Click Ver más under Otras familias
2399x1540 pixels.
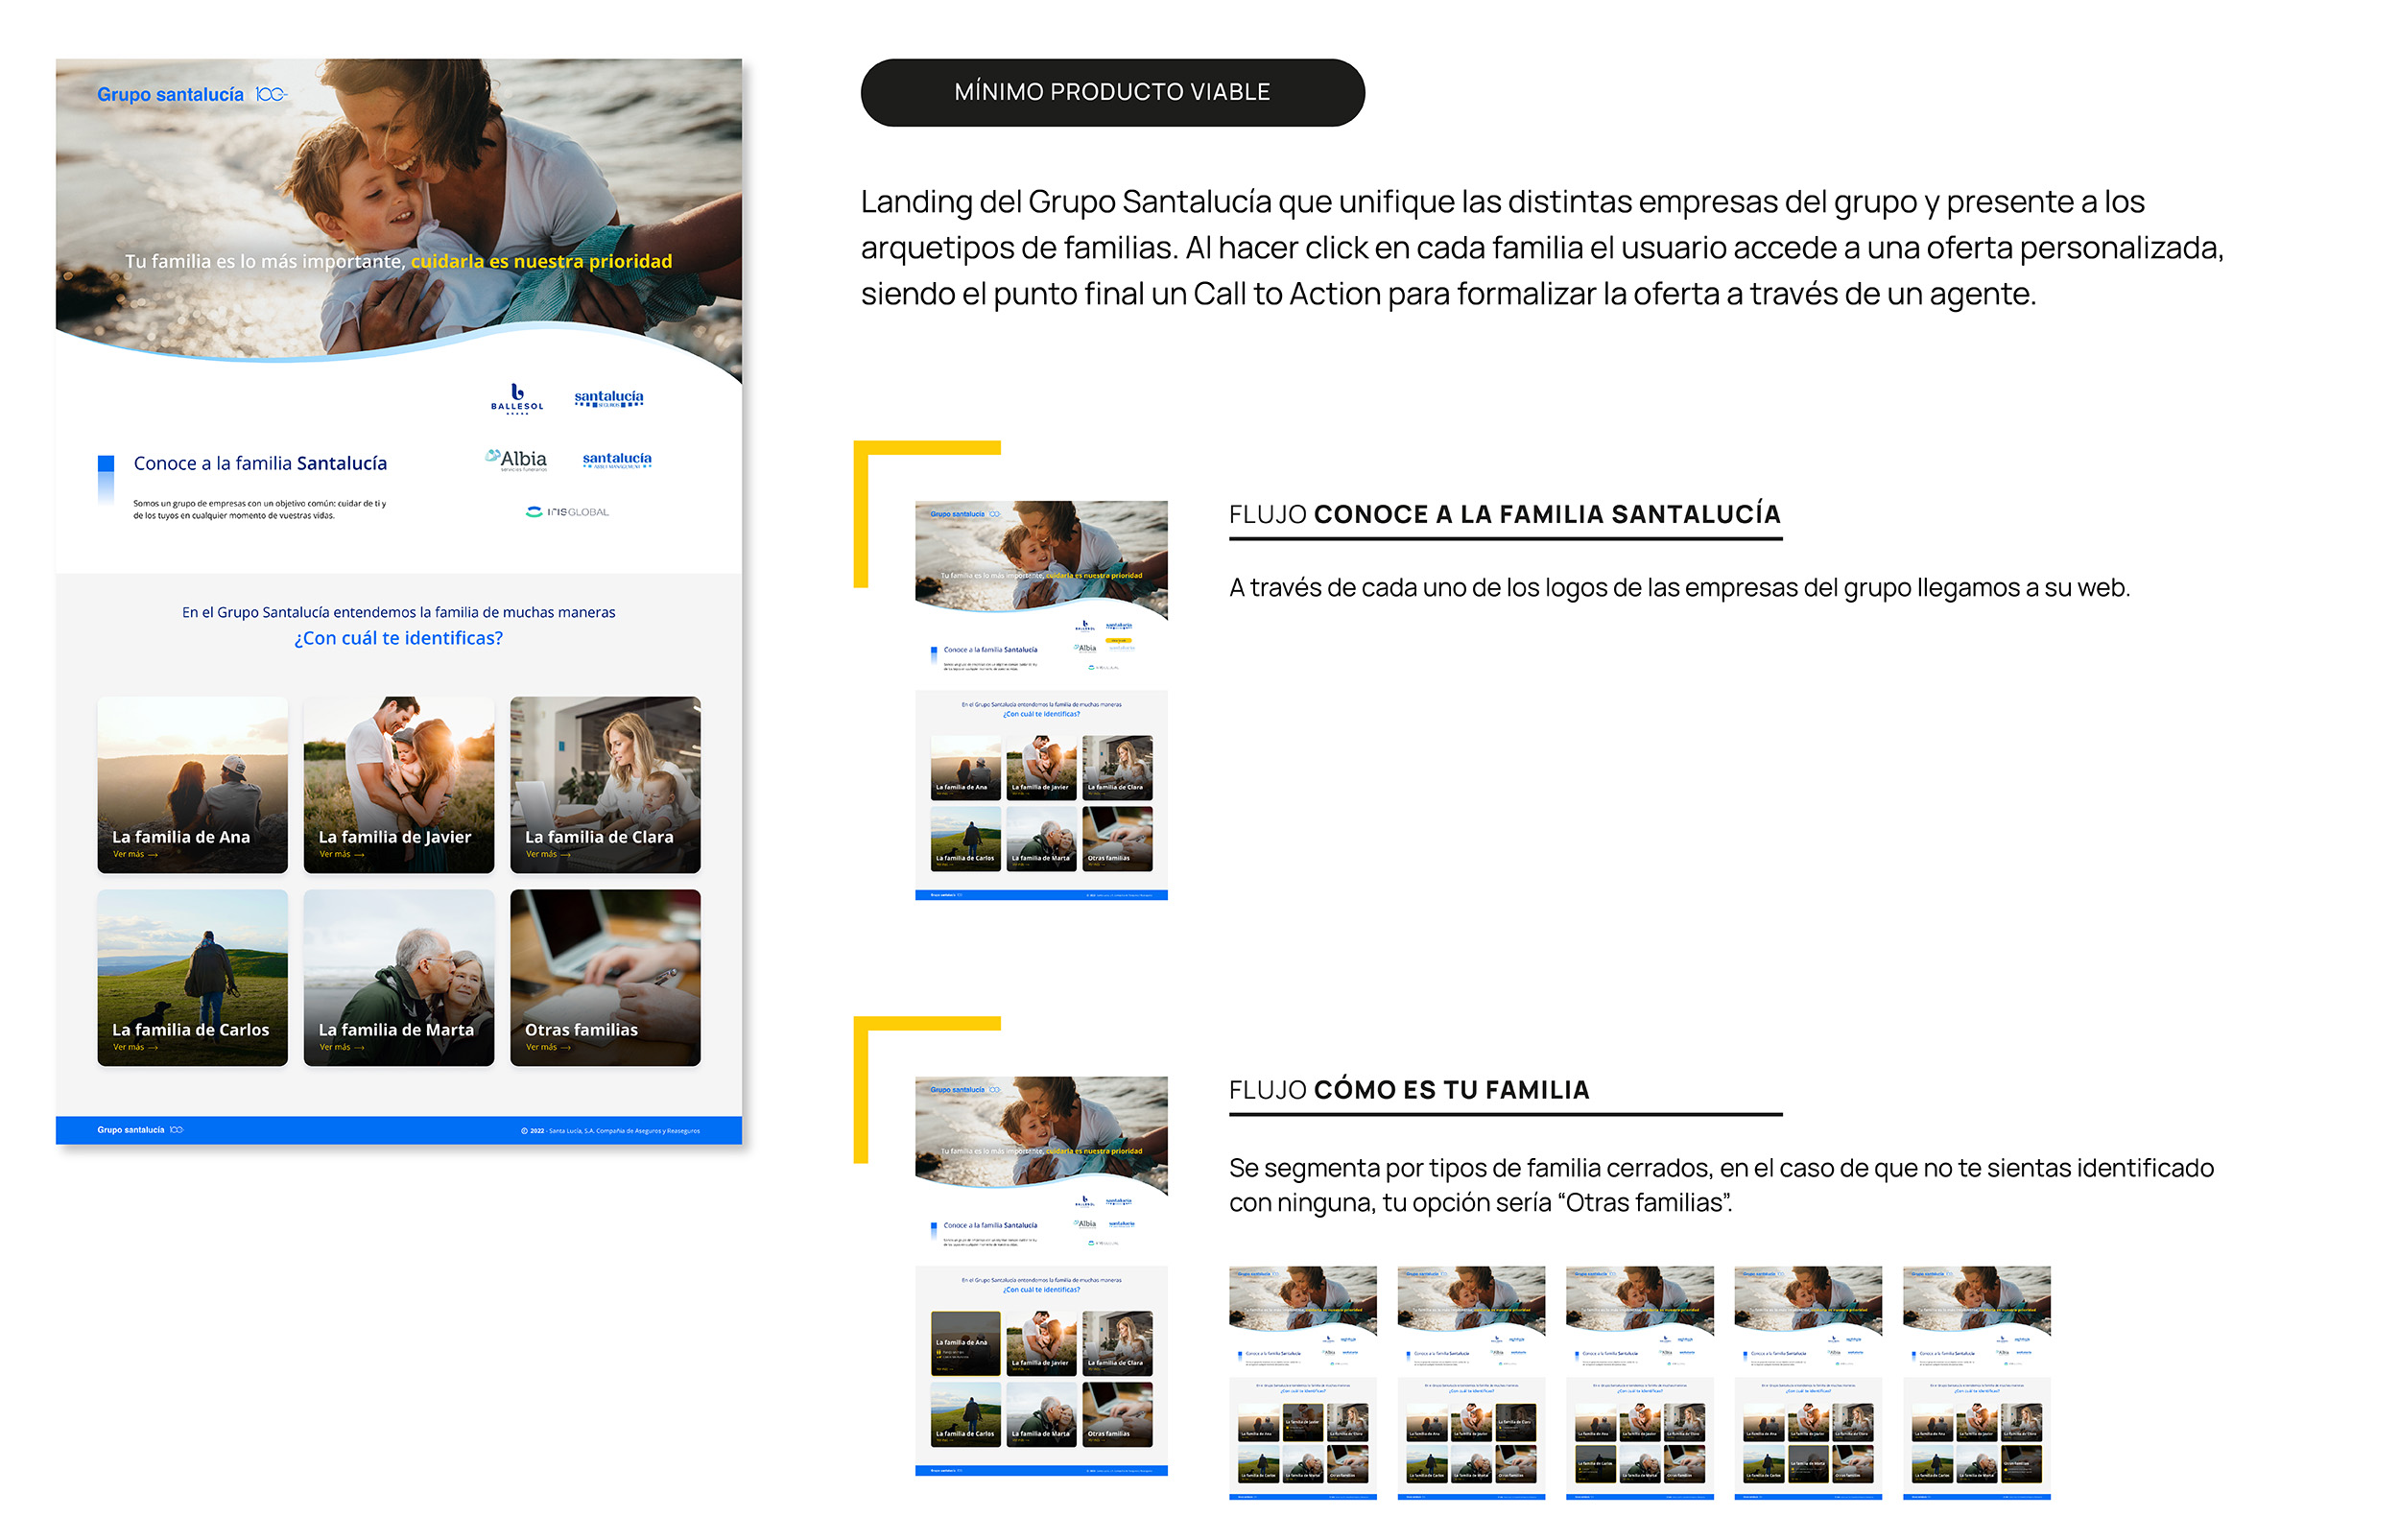tap(548, 1047)
